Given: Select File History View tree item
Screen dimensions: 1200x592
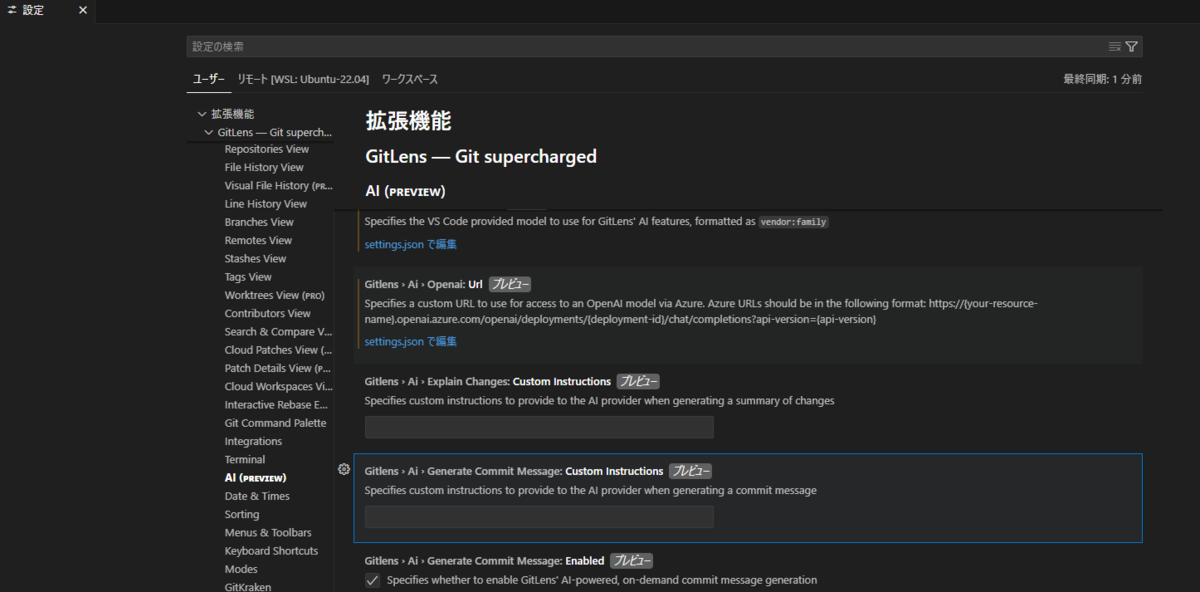Looking at the screenshot, I should pos(264,167).
